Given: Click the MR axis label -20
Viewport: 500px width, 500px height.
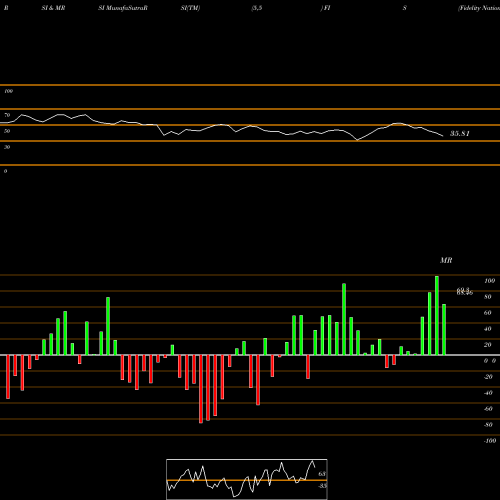Looking at the screenshot, I should (488, 377).
